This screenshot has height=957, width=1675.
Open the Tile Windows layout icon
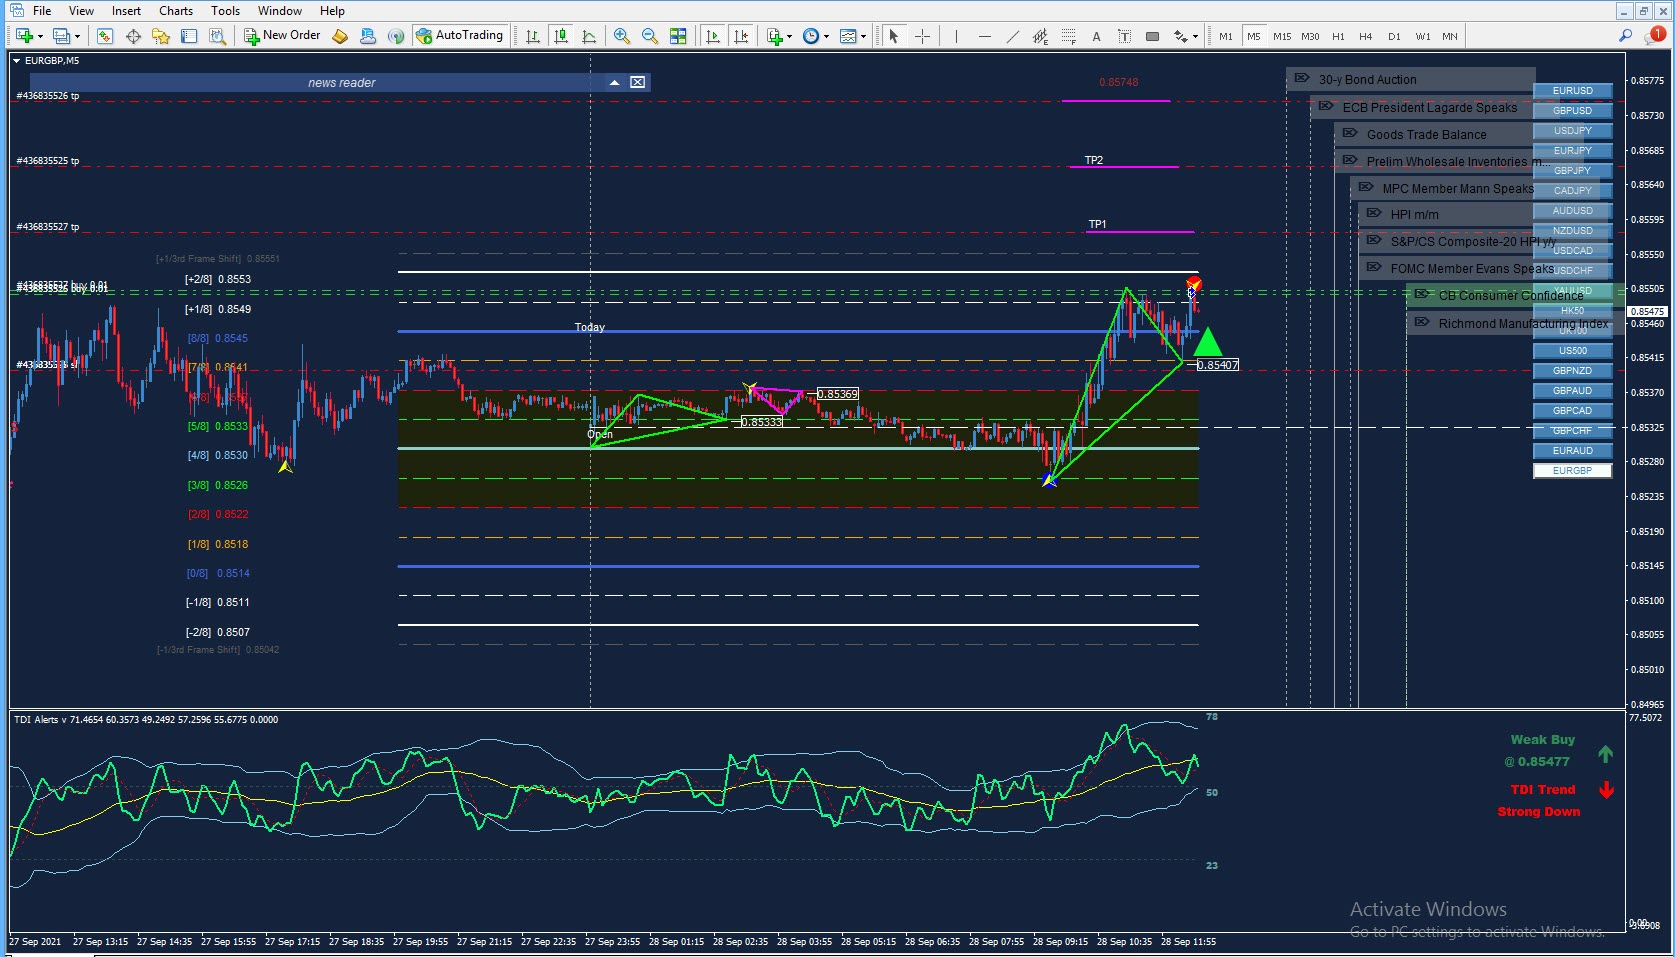click(x=678, y=36)
